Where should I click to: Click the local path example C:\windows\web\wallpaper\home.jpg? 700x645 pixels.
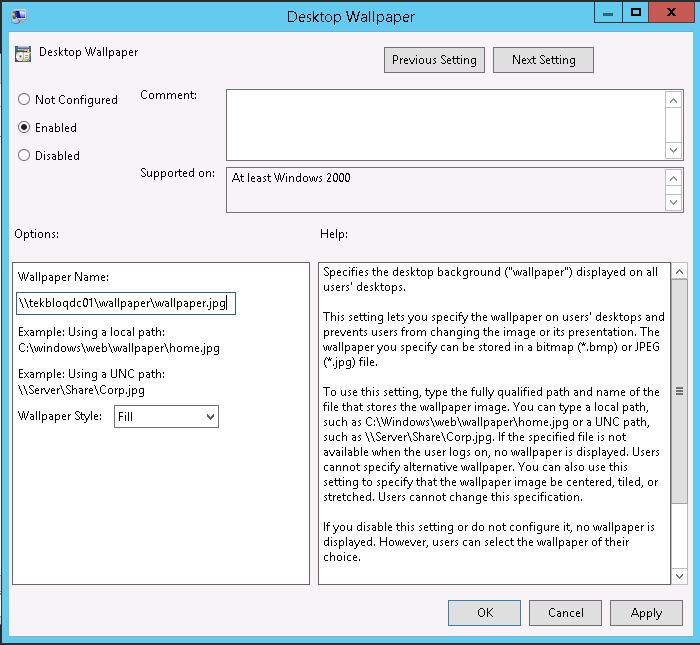(x=119, y=348)
